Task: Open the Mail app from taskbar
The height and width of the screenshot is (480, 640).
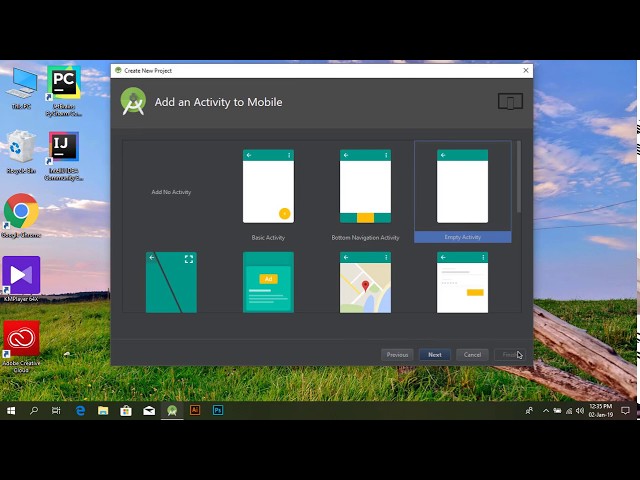Action: click(149, 411)
